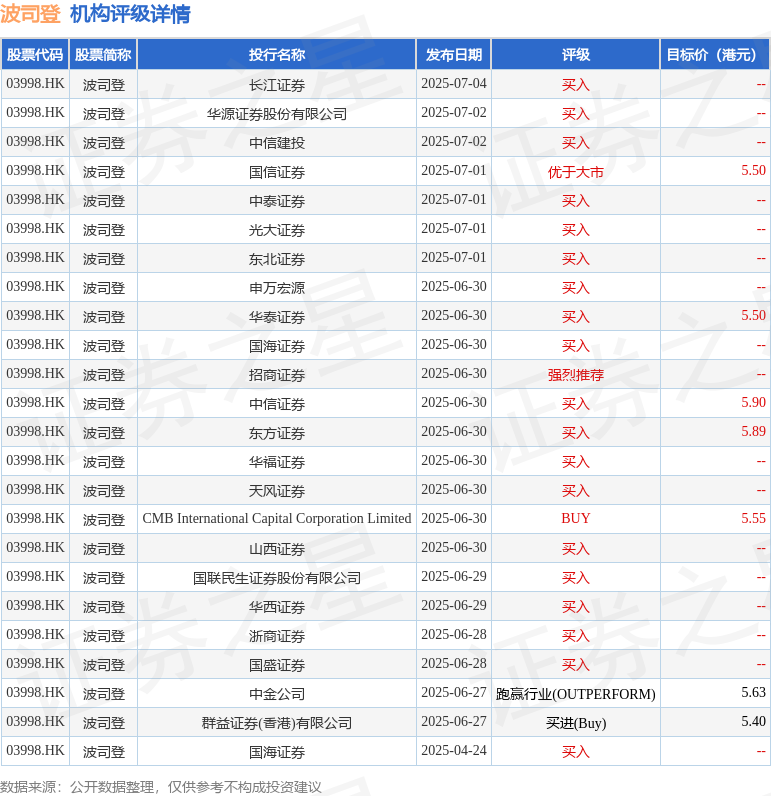
Task: Select the 华源证券股份有限公司 cell
Action: click(277, 113)
